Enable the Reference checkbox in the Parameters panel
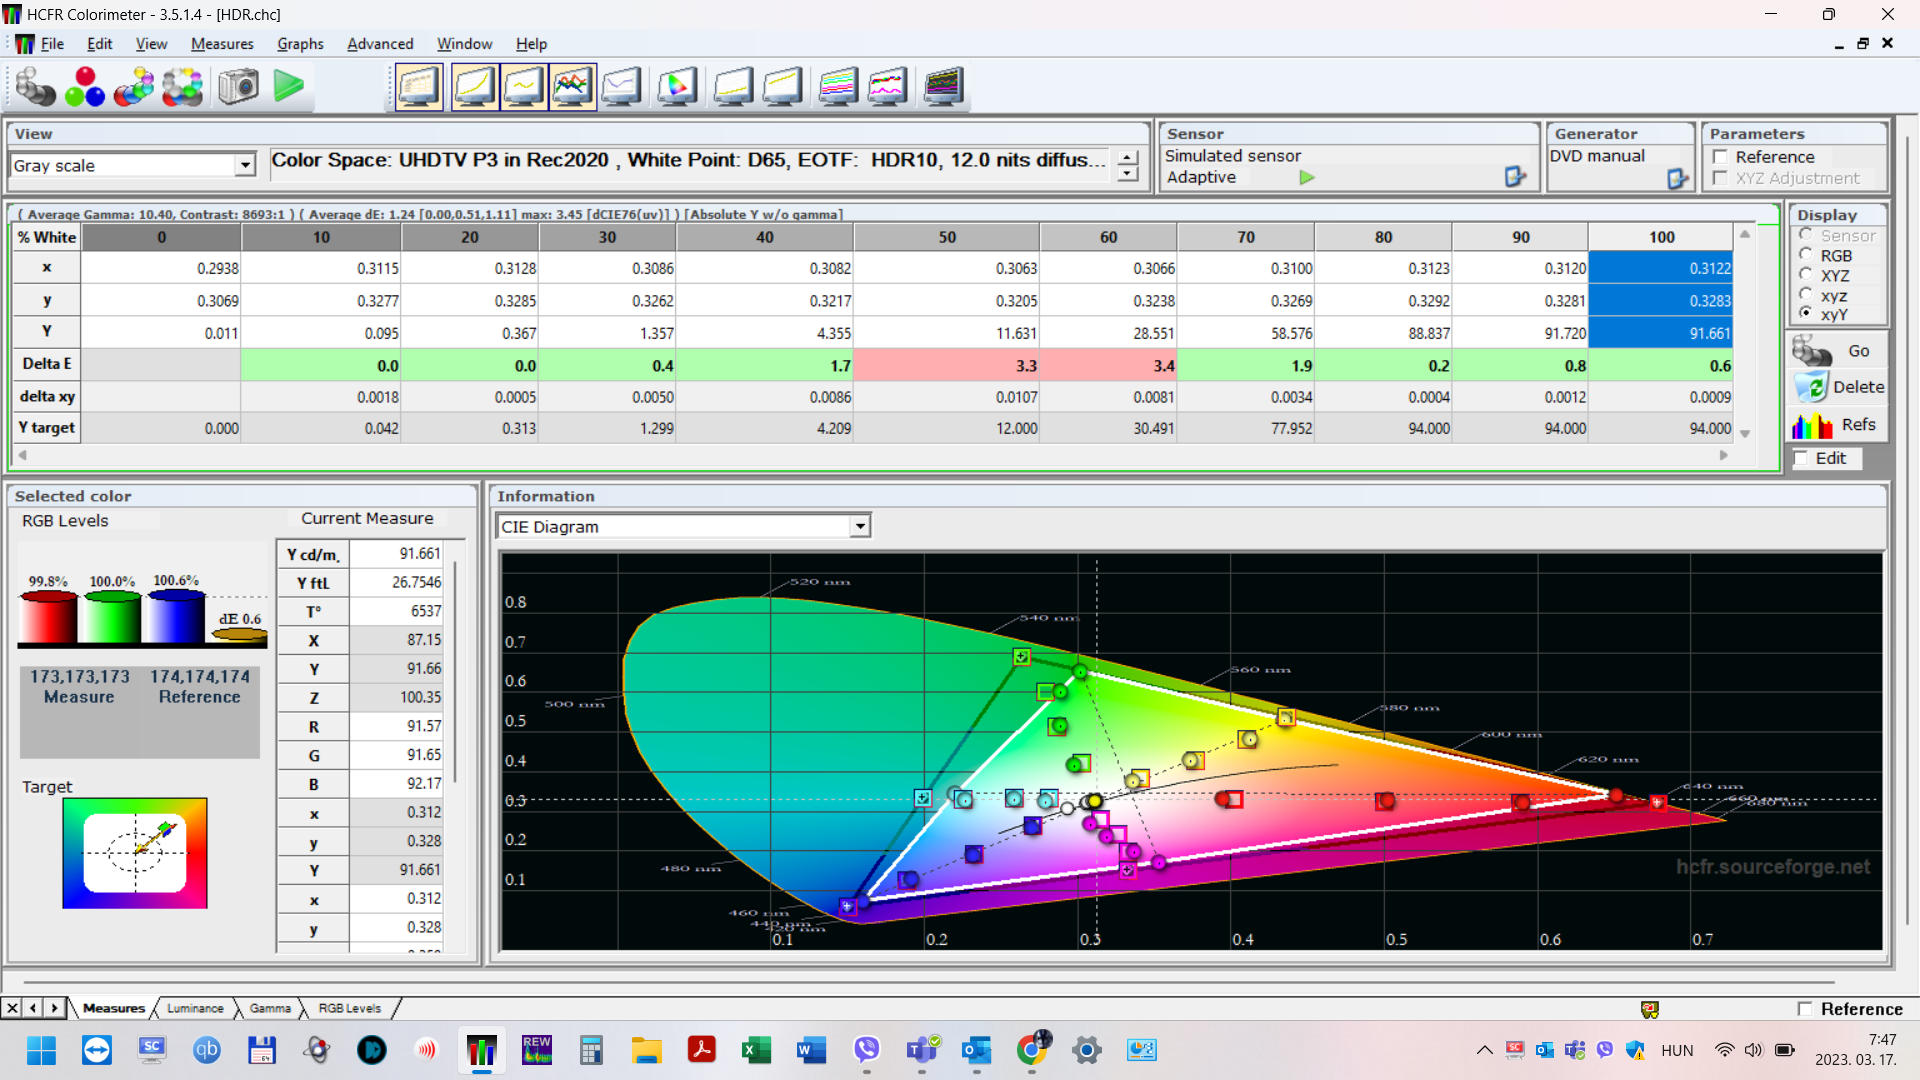1920x1080 pixels. click(1721, 157)
